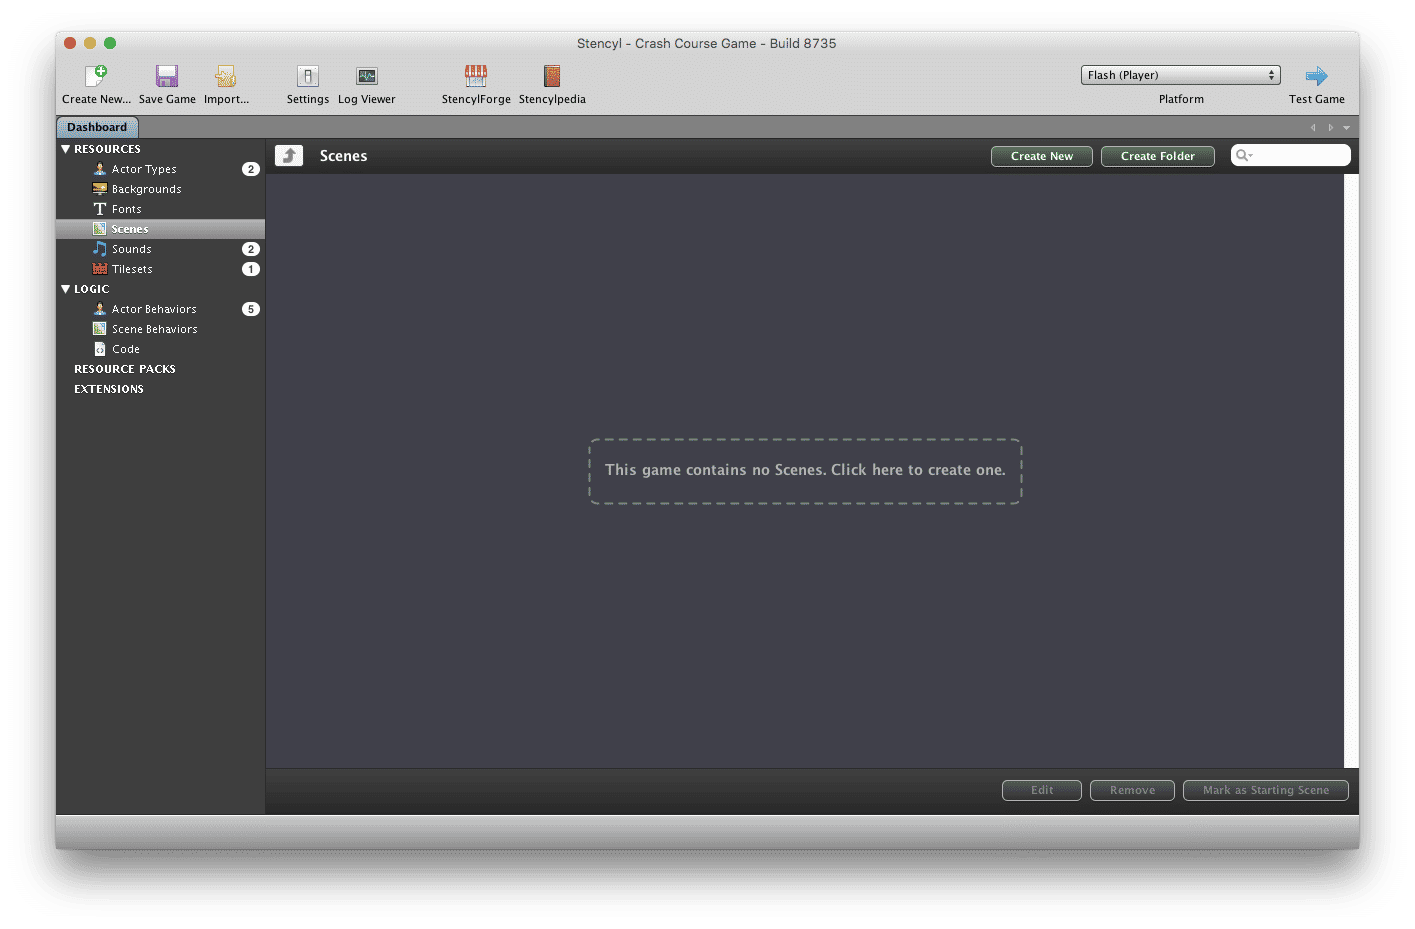Collapse the LOGIC section triangle
The height and width of the screenshot is (929, 1415).
(66, 289)
